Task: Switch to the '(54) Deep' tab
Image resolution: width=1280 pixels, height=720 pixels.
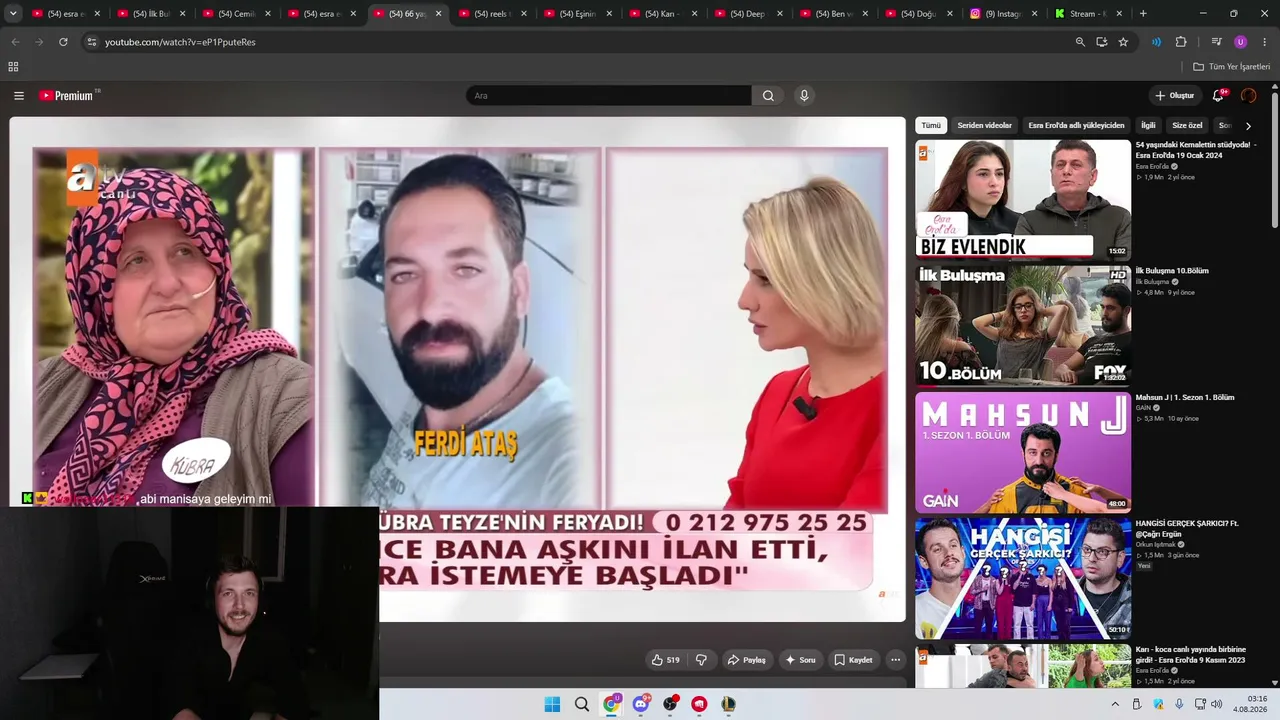Action: tap(747, 14)
